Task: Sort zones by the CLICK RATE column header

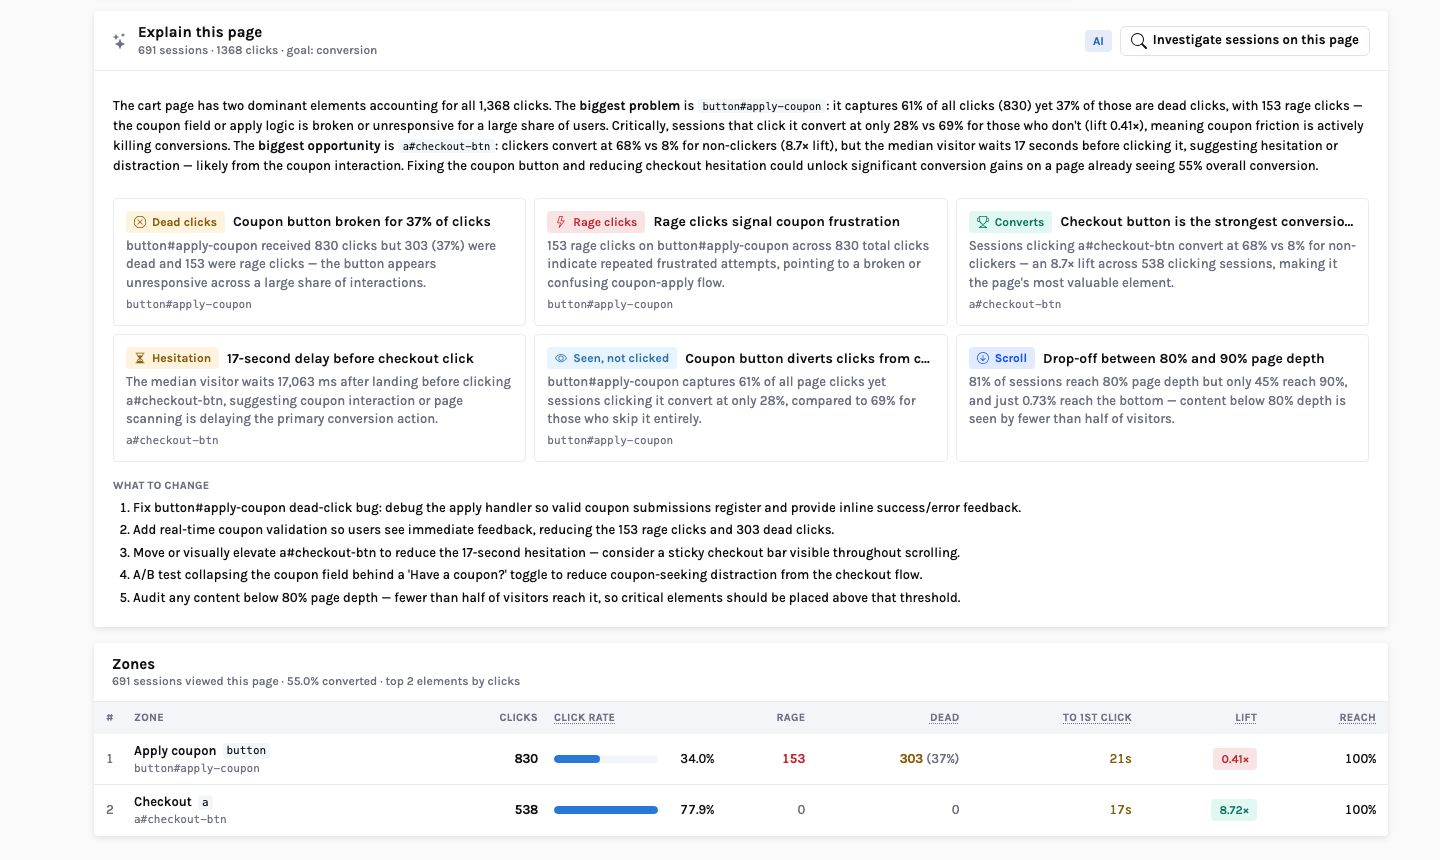Action: (x=584, y=718)
